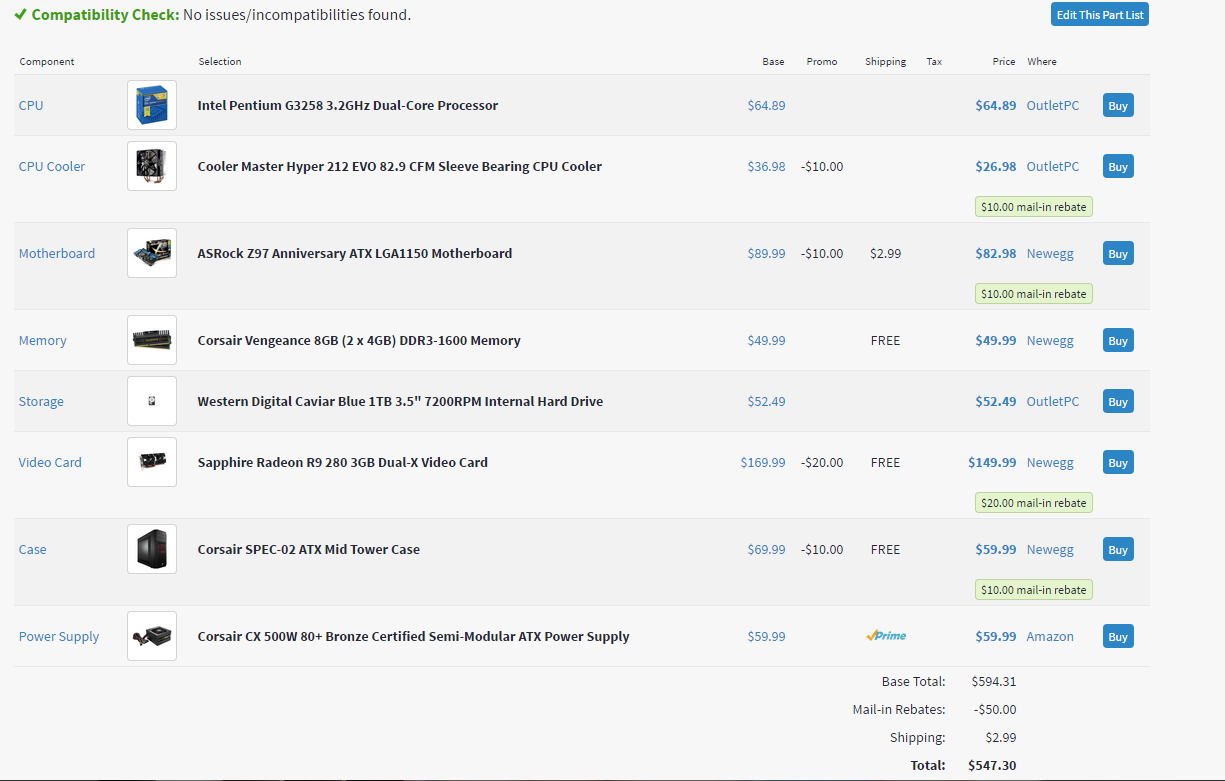Click the $89.99 base price for Motherboard
1225x781 pixels.
coord(766,253)
